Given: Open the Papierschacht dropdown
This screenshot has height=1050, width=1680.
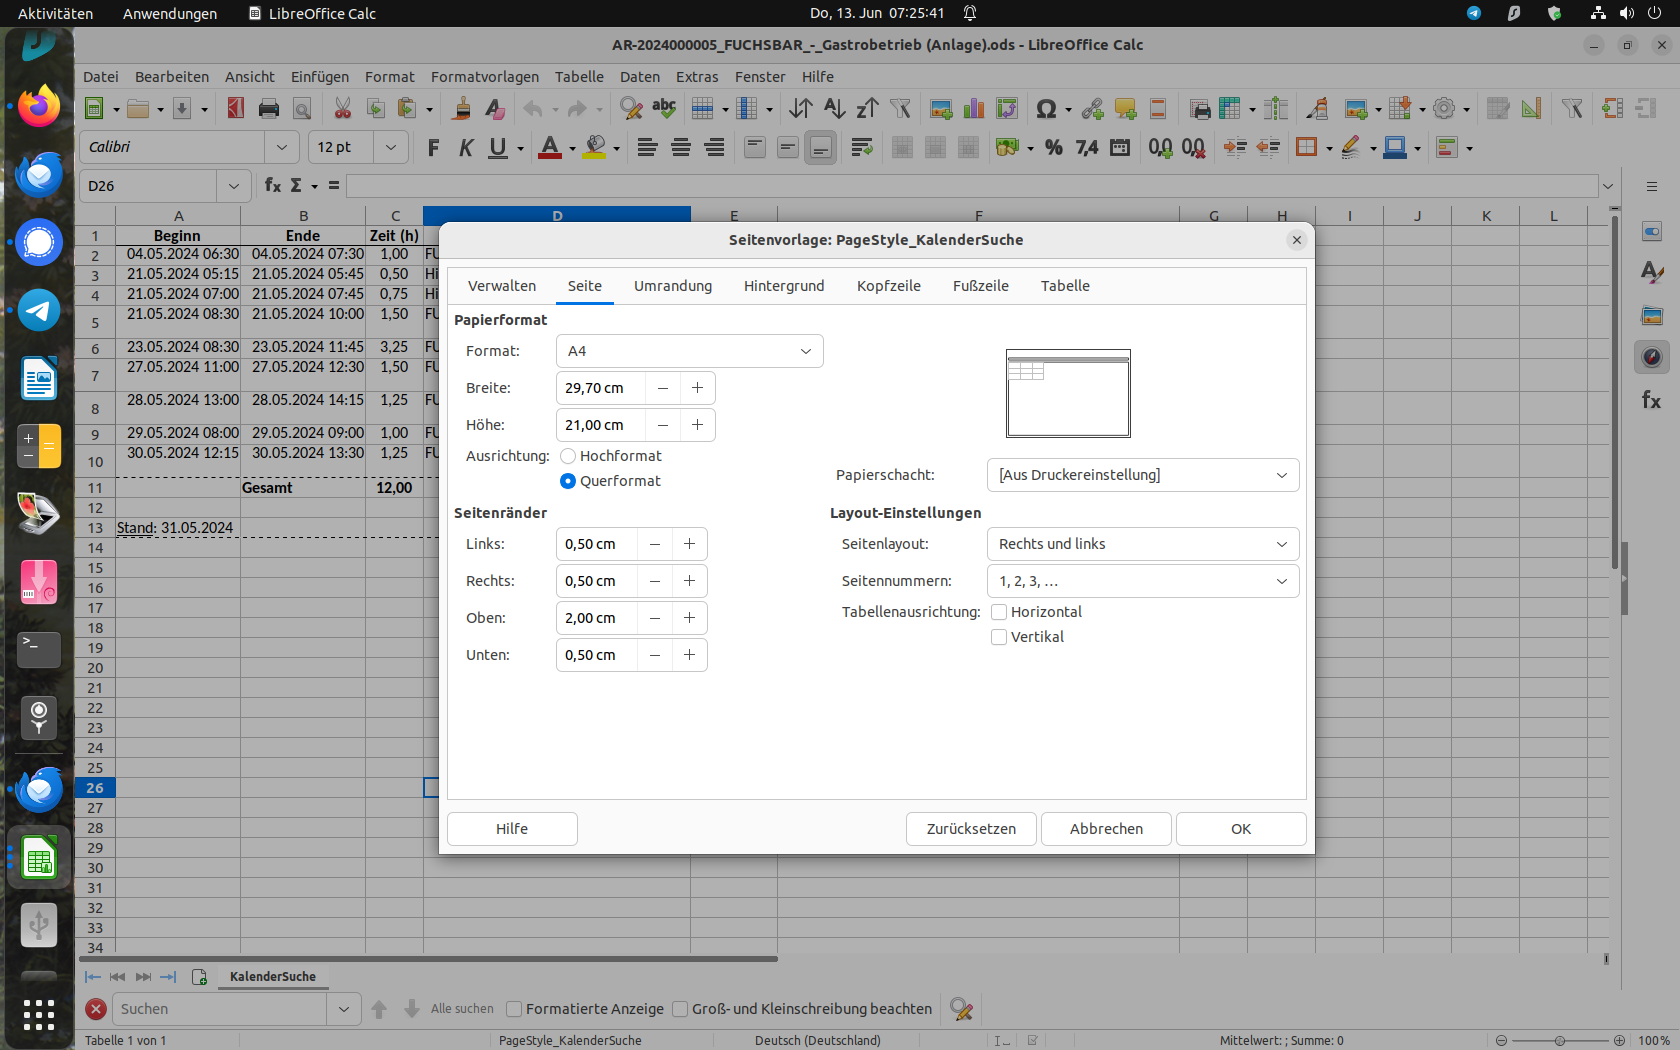Looking at the screenshot, I should pyautogui.click(x=1142, y=475).
